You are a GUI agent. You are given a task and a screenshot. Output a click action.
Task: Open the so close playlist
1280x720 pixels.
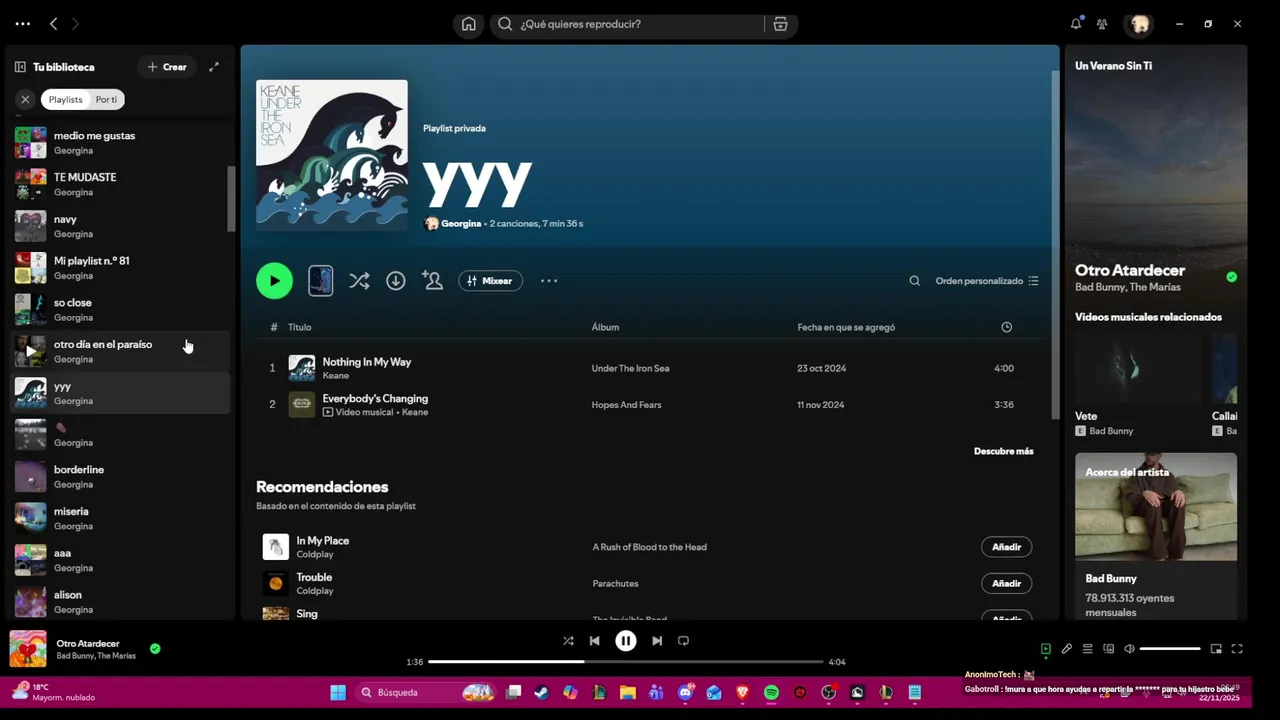(x=120, y=310)
